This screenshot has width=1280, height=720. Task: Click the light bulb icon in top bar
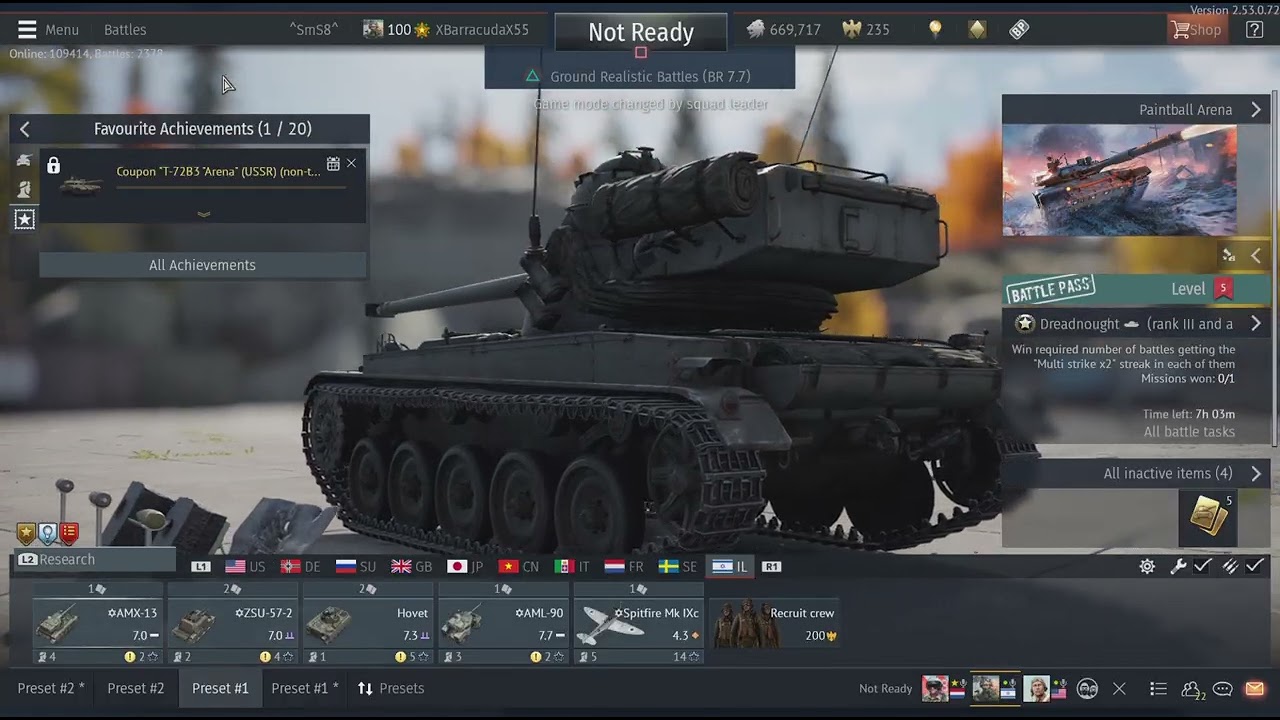[x=935, y=30]
